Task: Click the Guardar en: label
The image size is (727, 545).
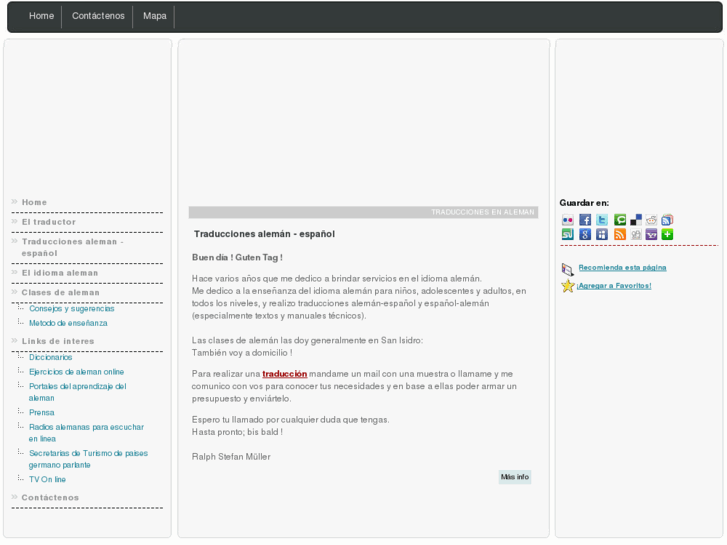Action: click(584, 203)
